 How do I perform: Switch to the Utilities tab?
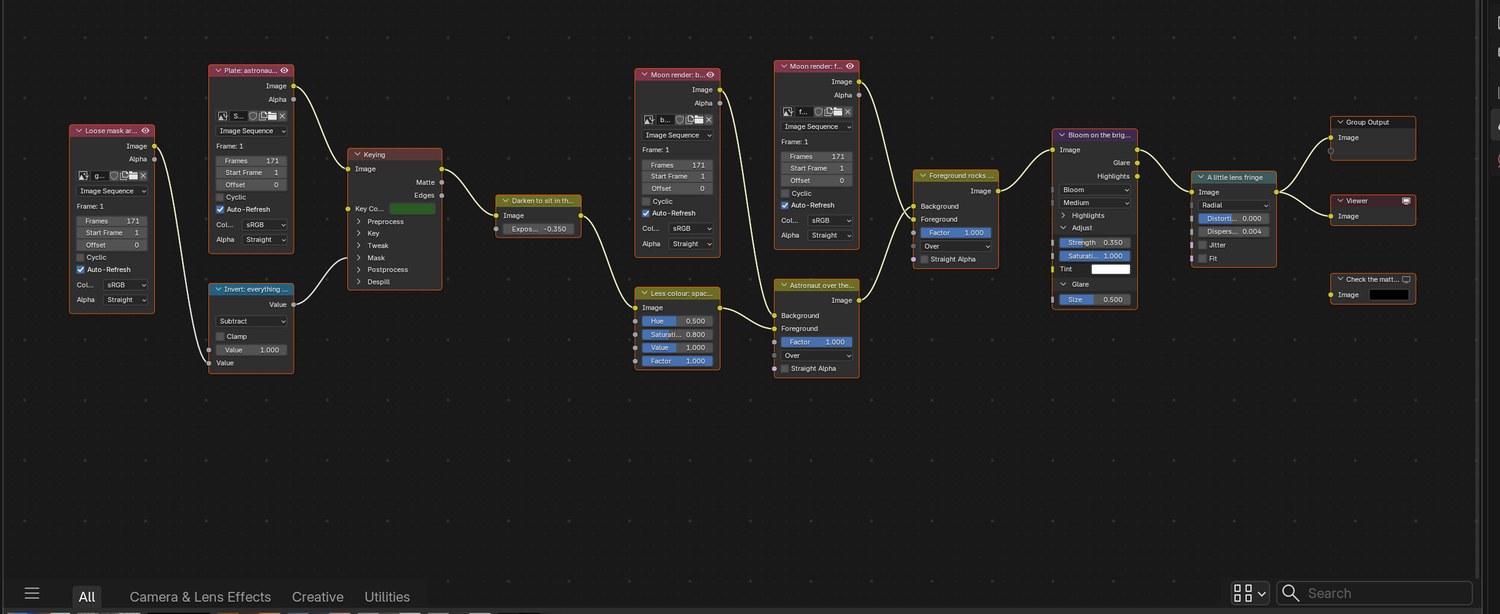387,597
